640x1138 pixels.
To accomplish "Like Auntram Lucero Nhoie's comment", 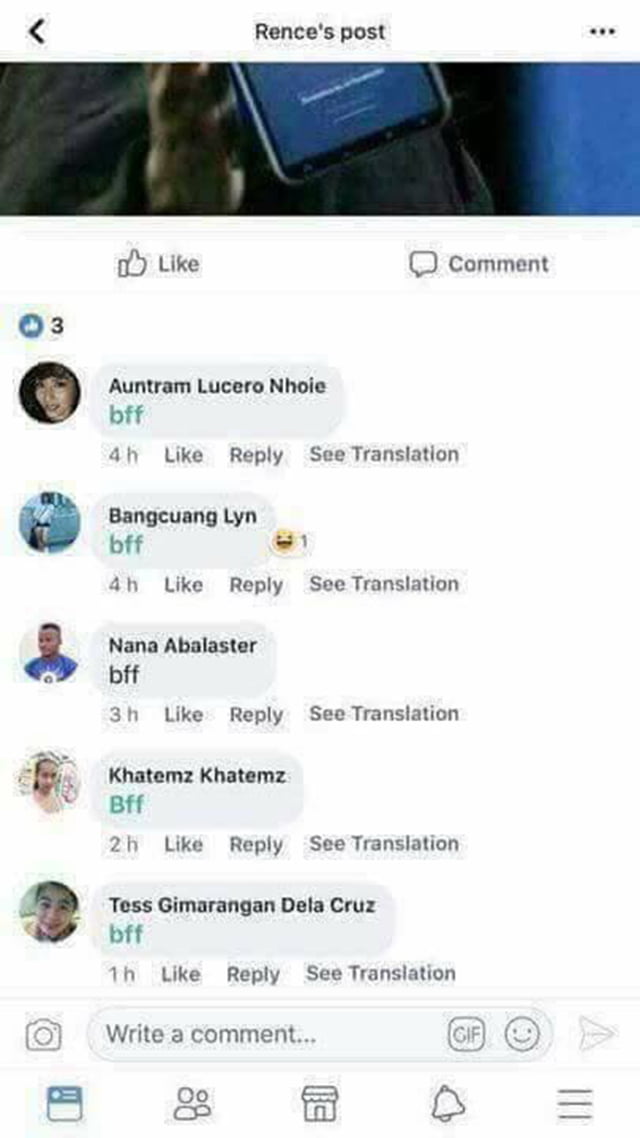I will click(x=184, y=455).
